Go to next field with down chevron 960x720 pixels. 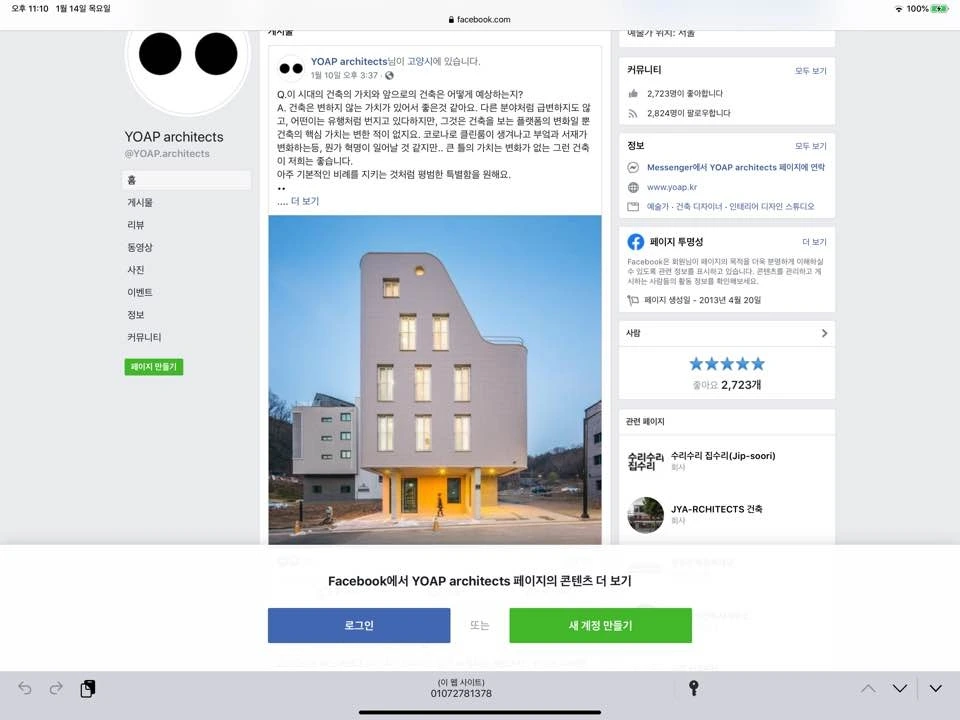coord(899,688)
